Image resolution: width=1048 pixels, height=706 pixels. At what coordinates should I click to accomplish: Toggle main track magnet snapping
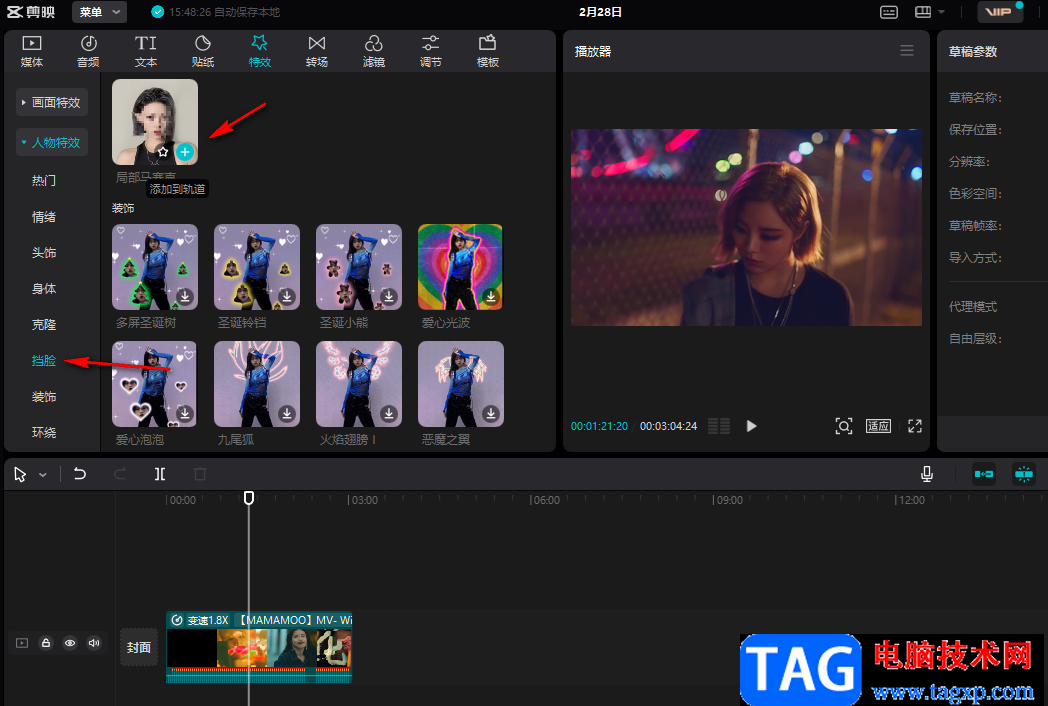tap(984, 474)
